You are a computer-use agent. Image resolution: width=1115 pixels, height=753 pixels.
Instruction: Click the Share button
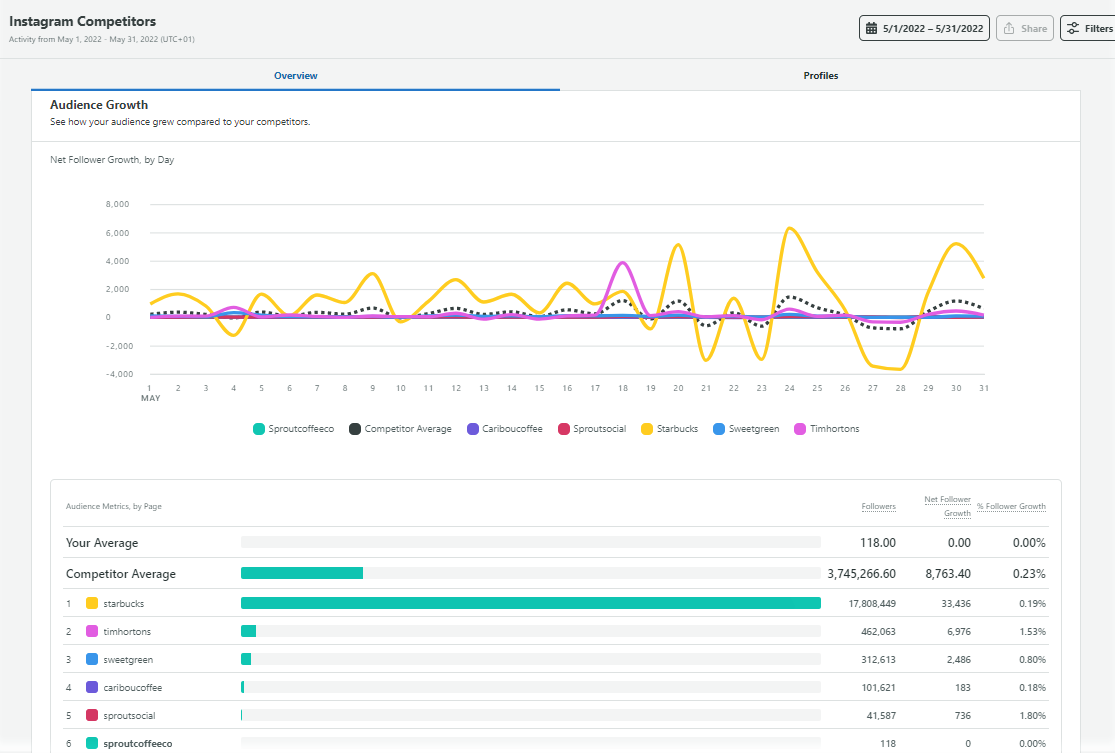point(1025,29)
